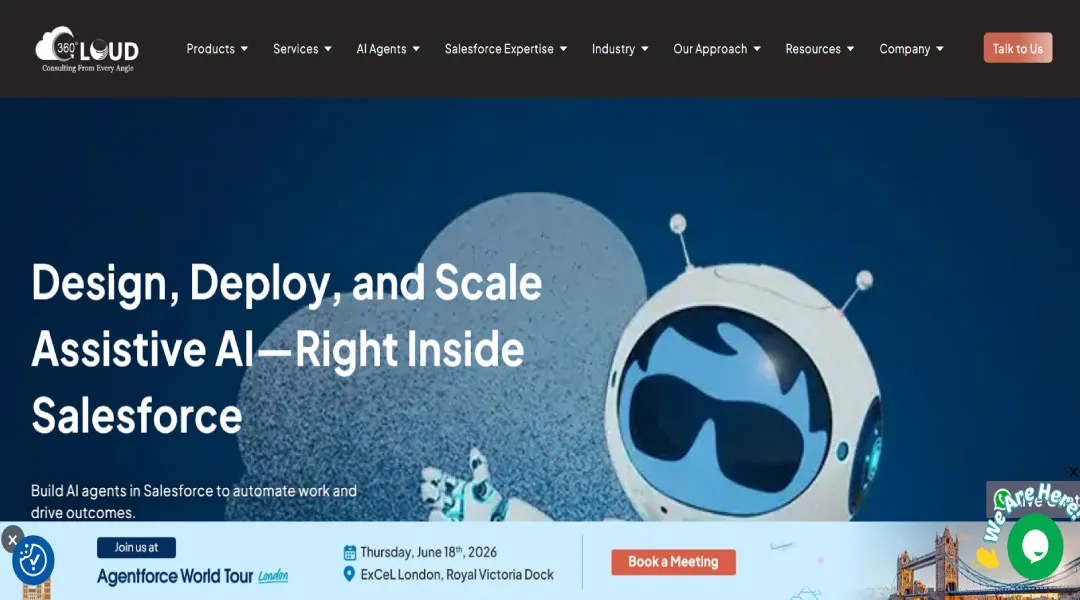Open the Services menu

click(x=295, y=49)
